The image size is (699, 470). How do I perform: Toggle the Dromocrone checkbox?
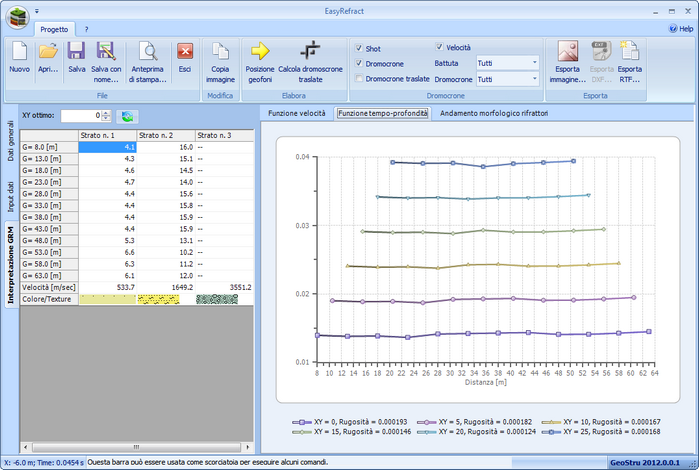pyautogui.click(x=359, y=63)
